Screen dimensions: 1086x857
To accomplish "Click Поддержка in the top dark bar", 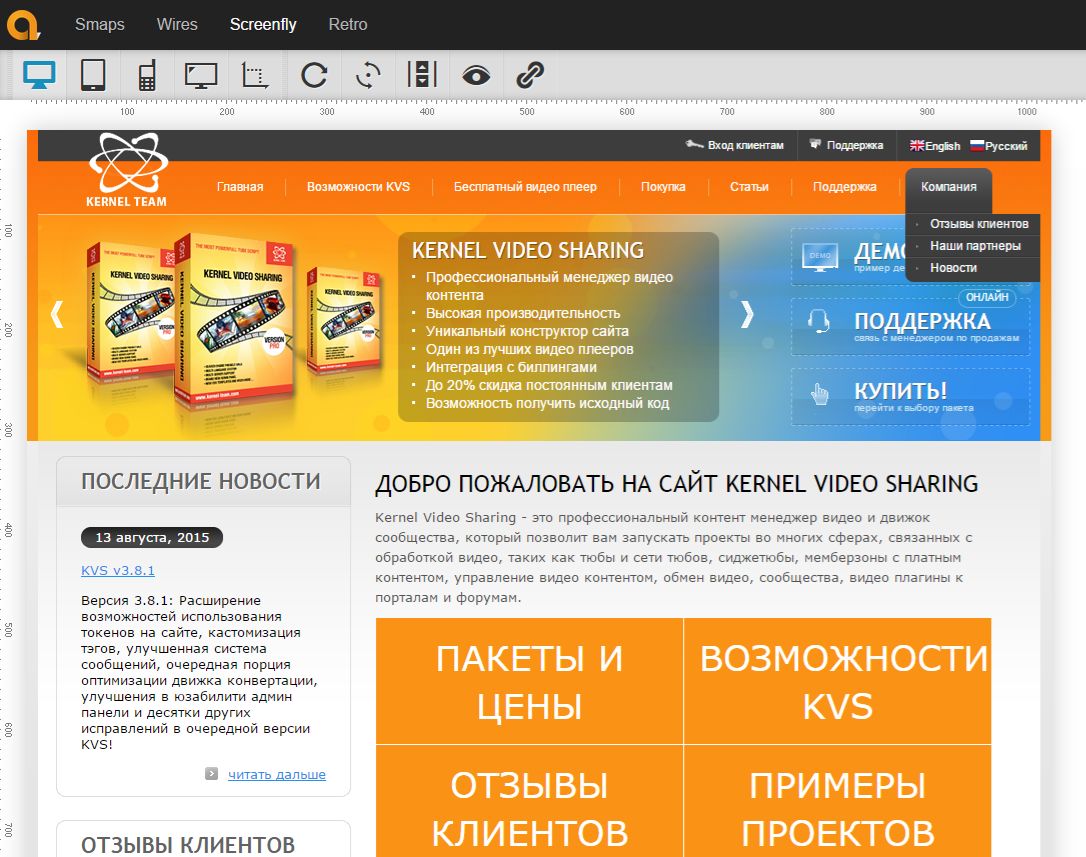I will pyautogui.click(x=846, y=145).
